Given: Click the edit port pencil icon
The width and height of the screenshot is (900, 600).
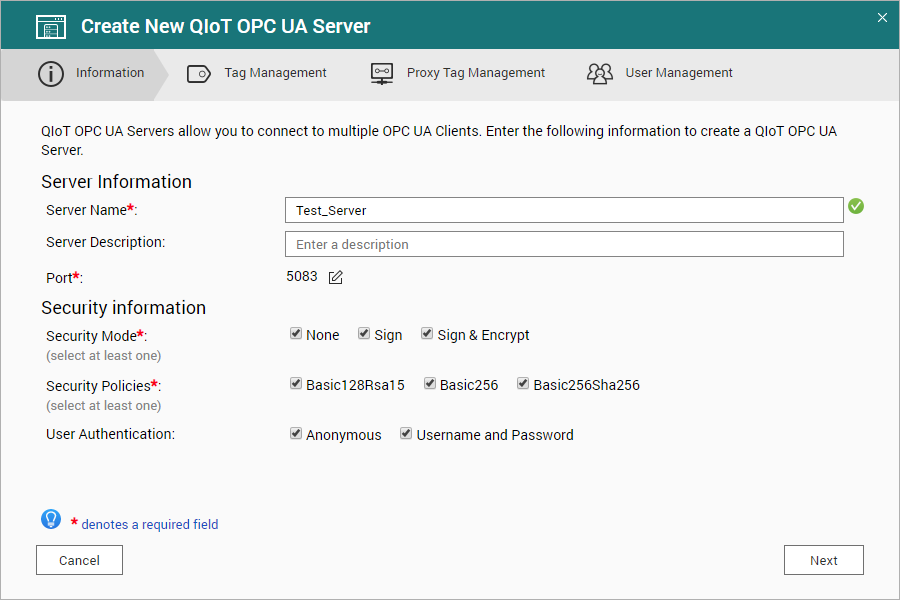Looking at the screenshot, I should coord(336,277).
